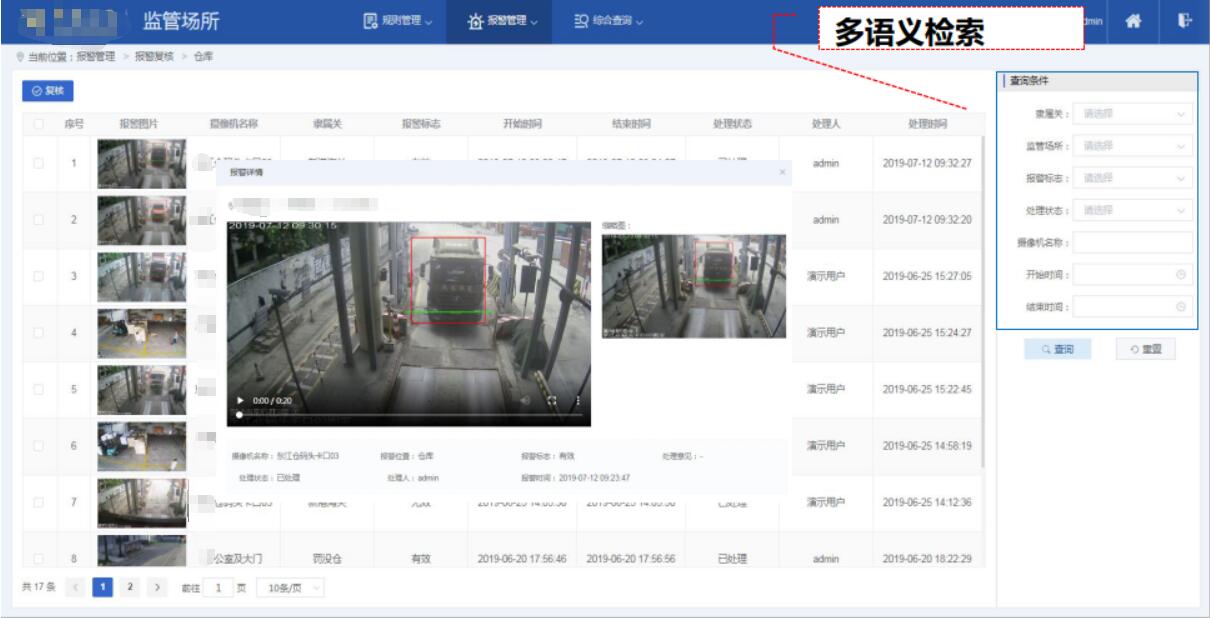The width and height of the screenshot is (1211, 618).
Task: Check the checkbox for row 8
Action: pyautogui.click(x=39, y=559)
